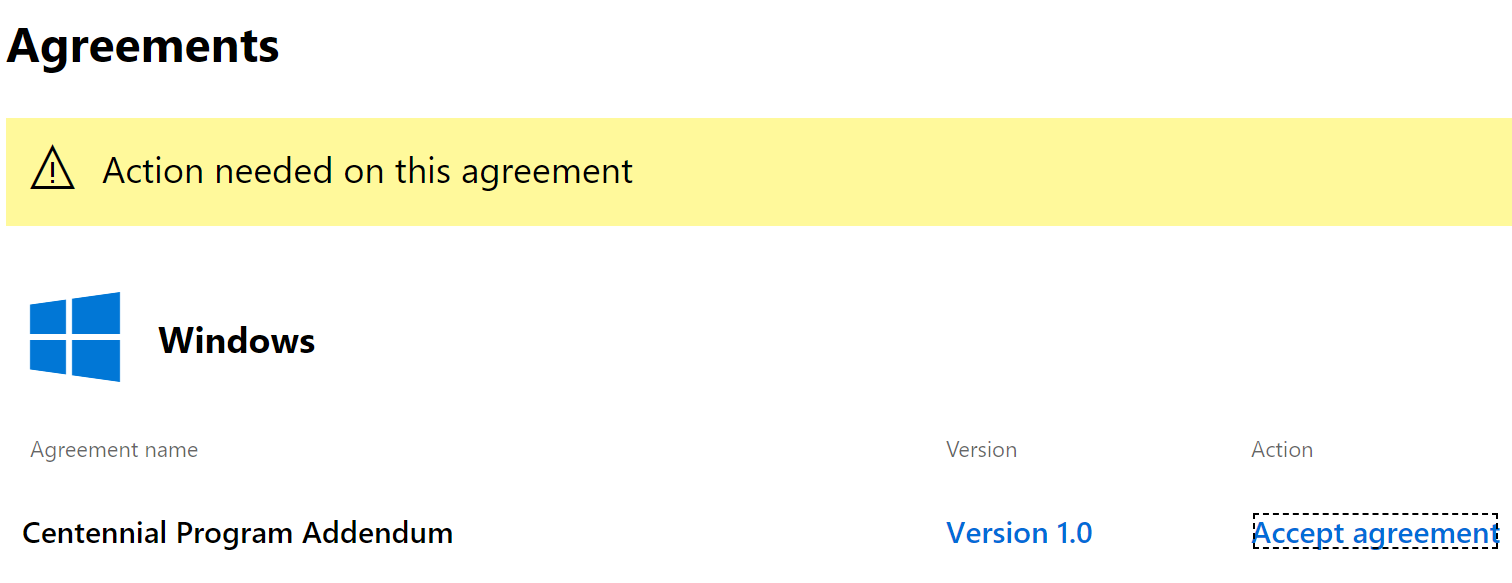Viewport: 1512px width, 583px height.
Task: Click the word 'Centennial' in the agreement name
Action: point(95,533)
